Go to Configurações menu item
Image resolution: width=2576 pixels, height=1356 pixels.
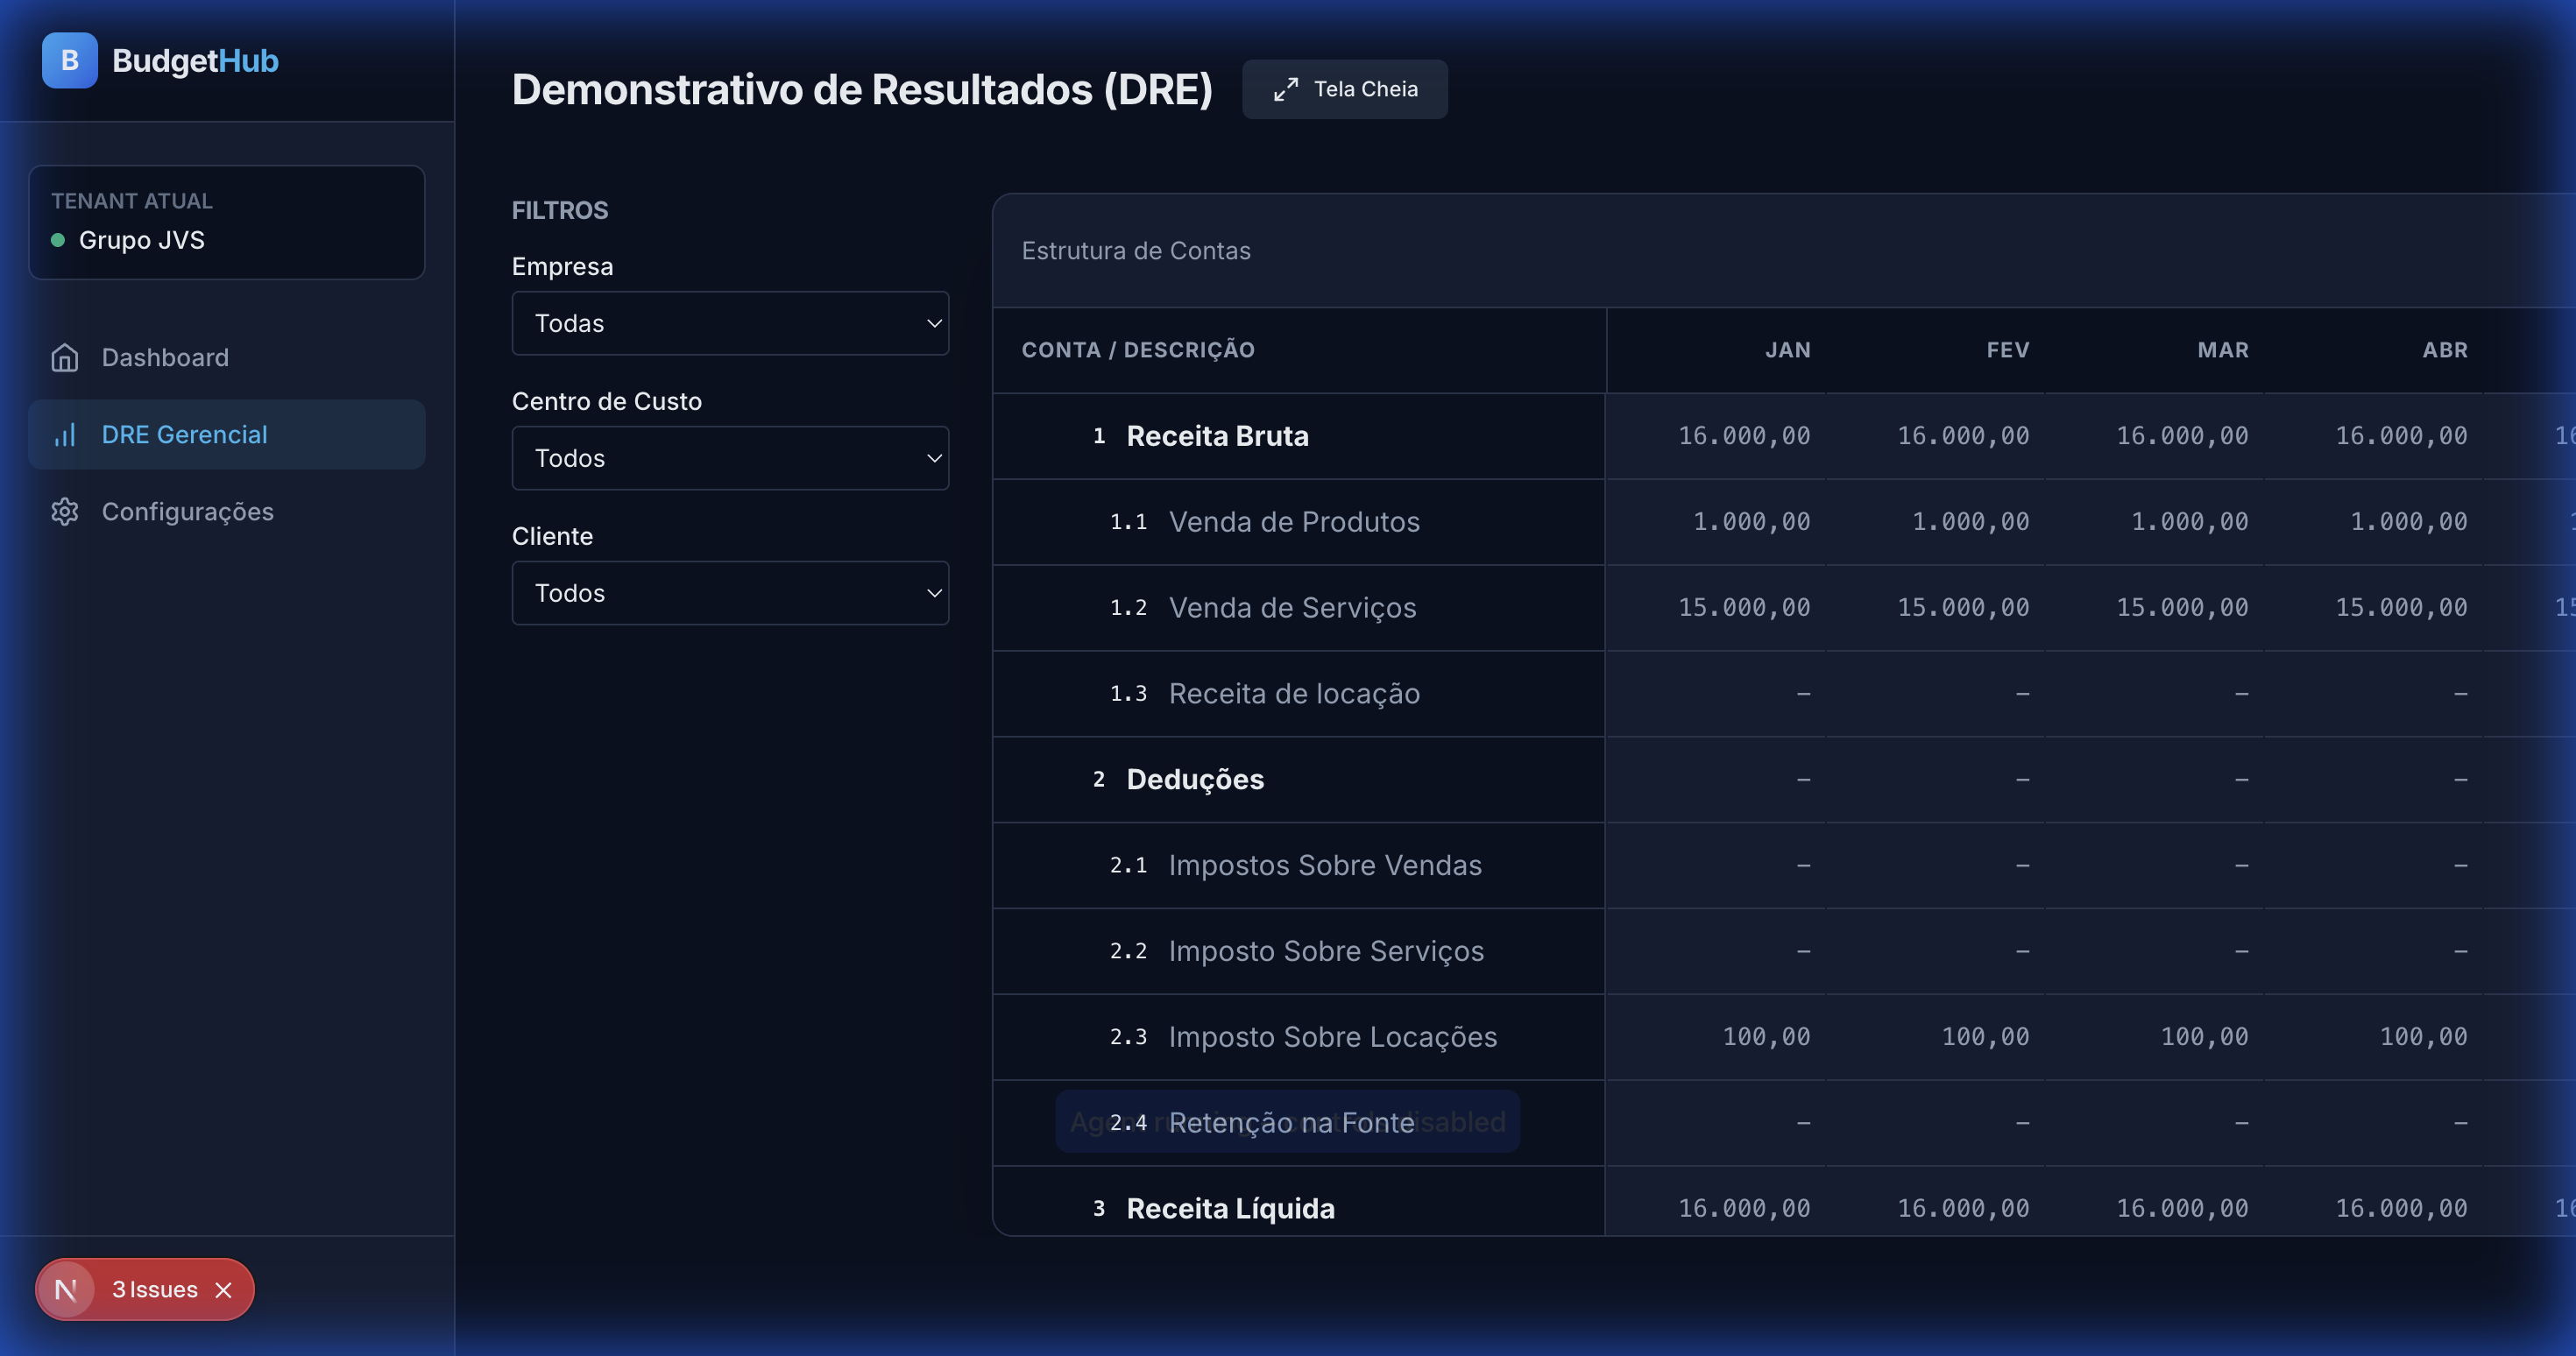click(187, 512)
